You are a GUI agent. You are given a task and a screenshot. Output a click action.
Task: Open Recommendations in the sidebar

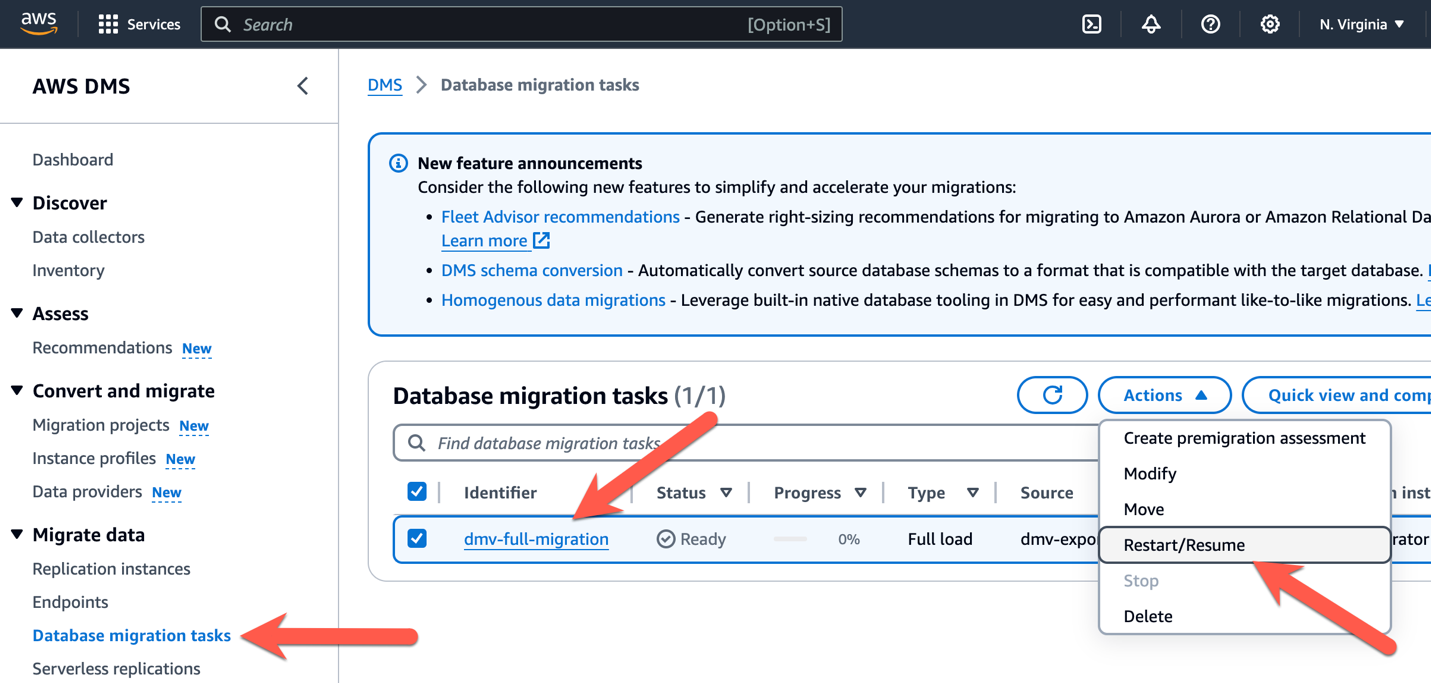coord(102,348)
